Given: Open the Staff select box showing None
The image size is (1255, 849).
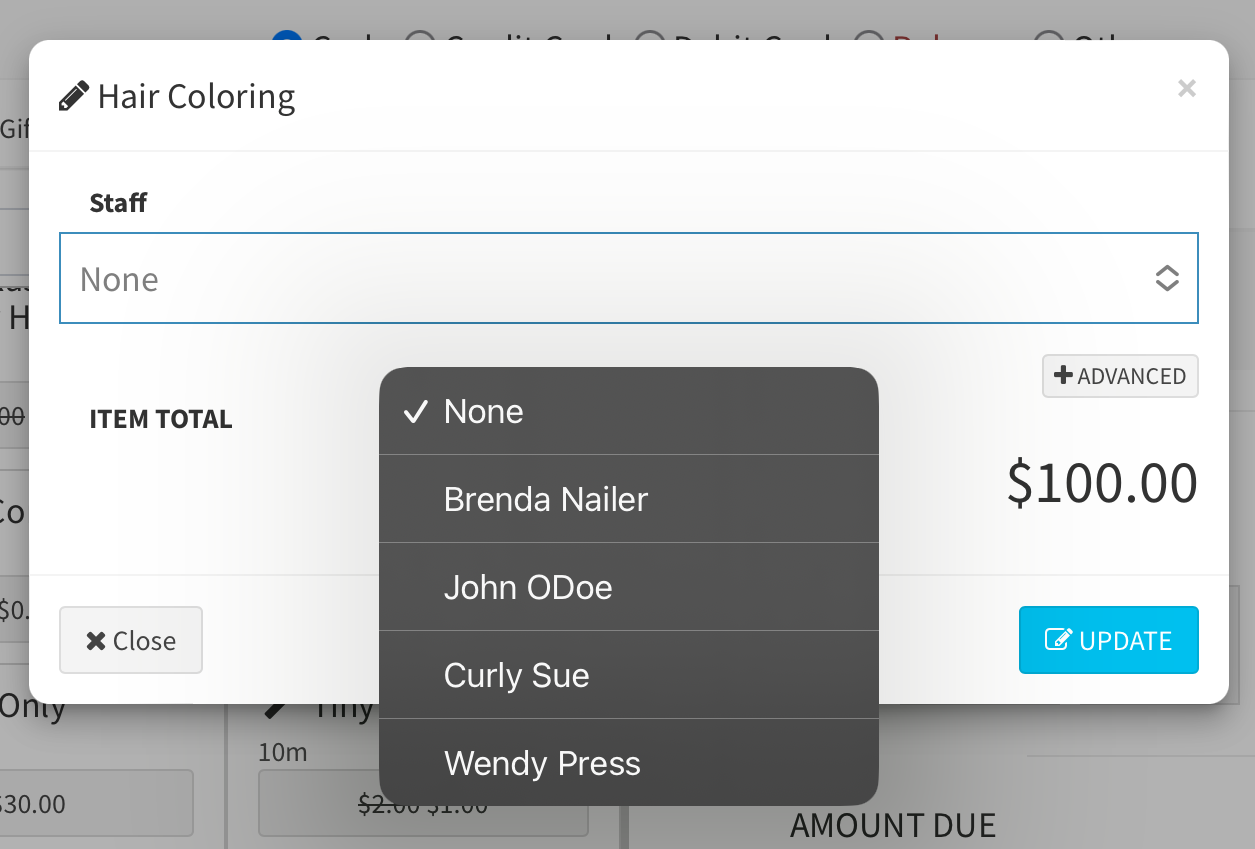Looking at the screenshot, I should pos(600,279).
